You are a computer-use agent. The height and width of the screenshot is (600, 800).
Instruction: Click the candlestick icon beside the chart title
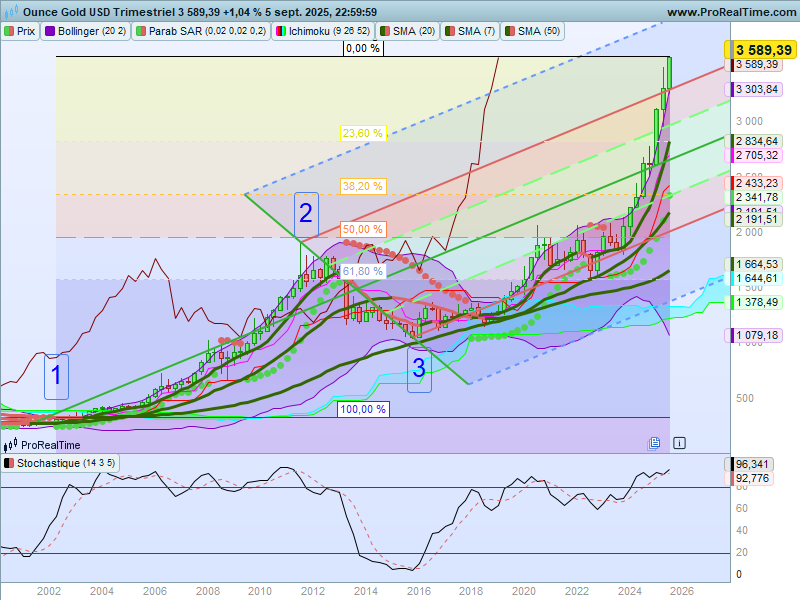pyautogui.click(x=11, y=11)
